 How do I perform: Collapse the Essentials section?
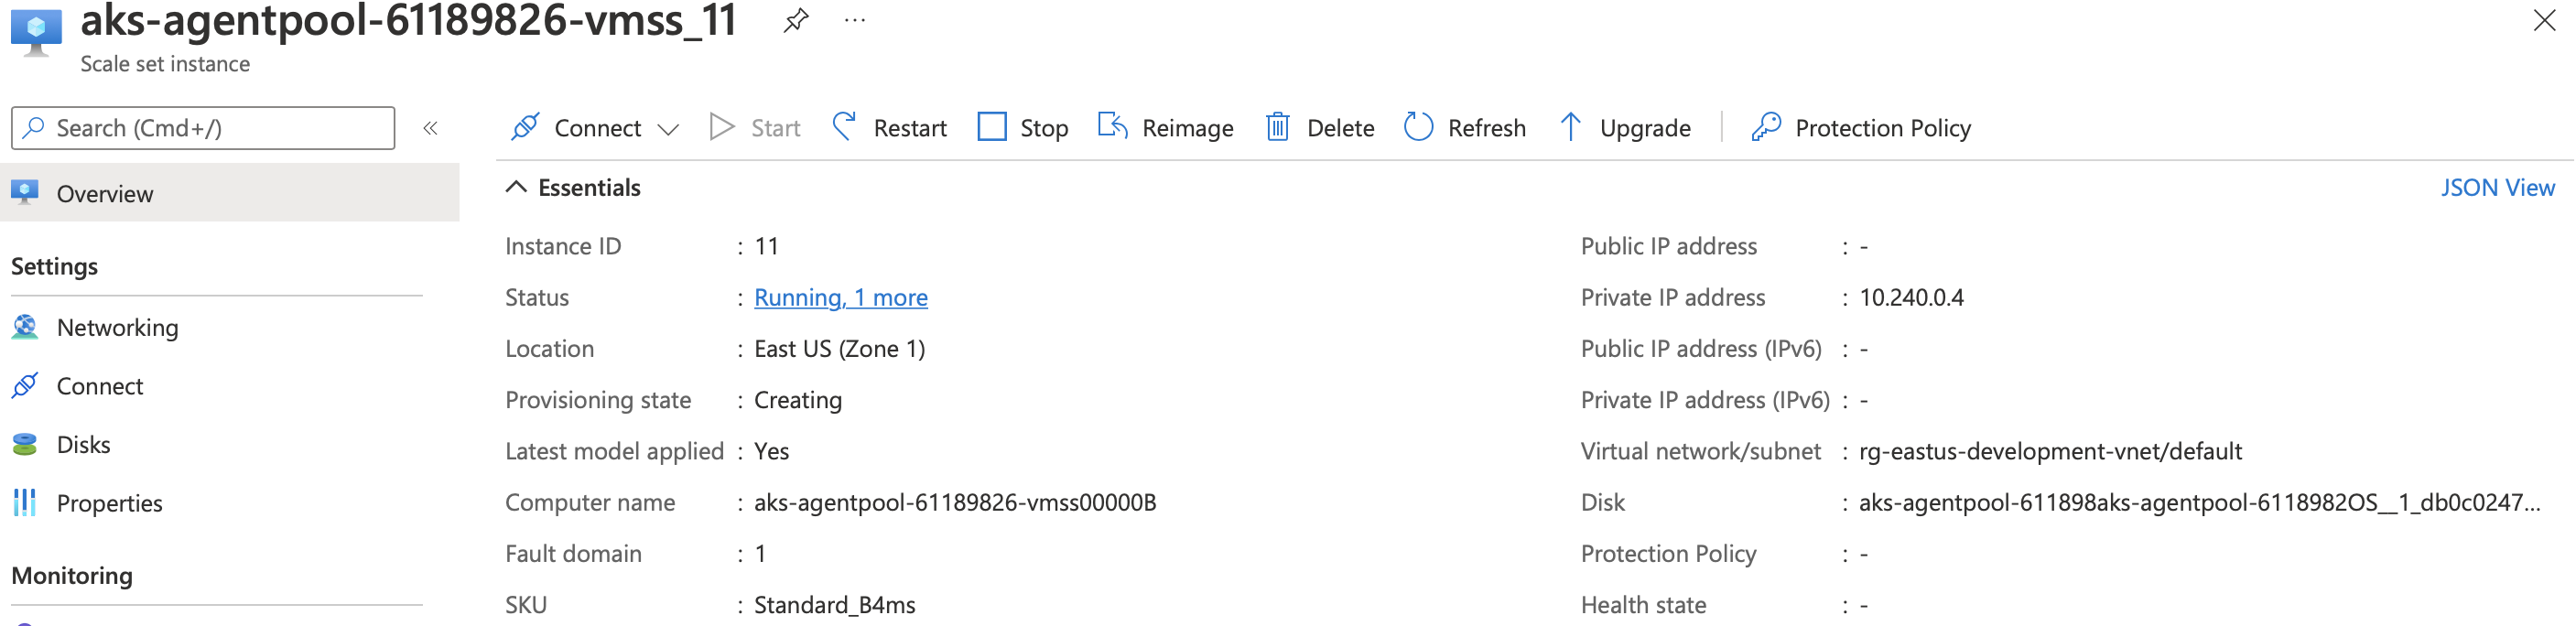516,187
